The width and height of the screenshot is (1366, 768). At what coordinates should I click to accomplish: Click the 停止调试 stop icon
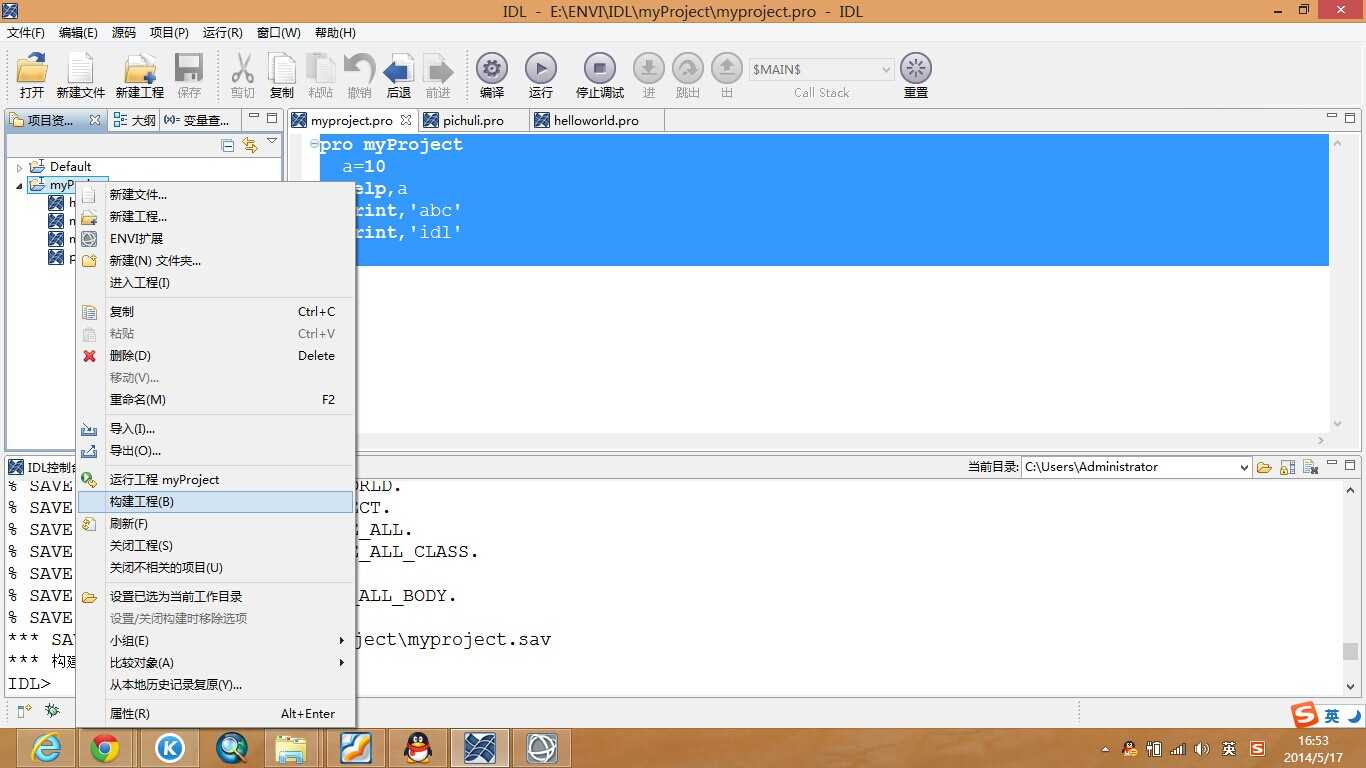click(x=600, y=69)
